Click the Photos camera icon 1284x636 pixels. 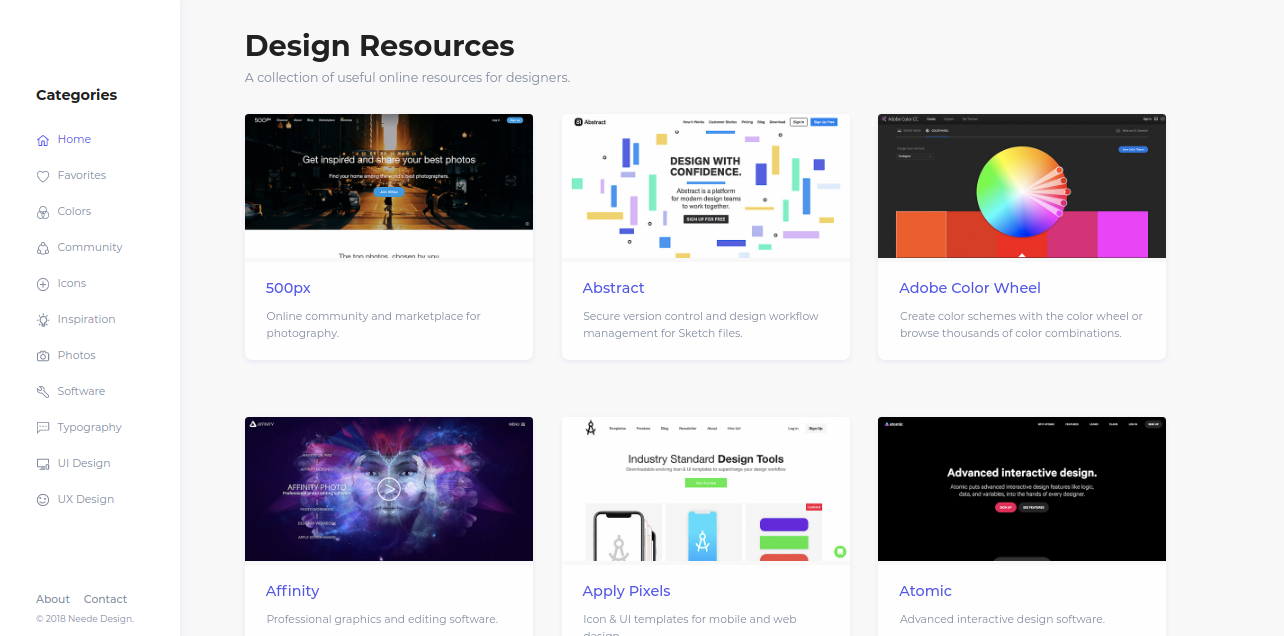tap(43, 356)
